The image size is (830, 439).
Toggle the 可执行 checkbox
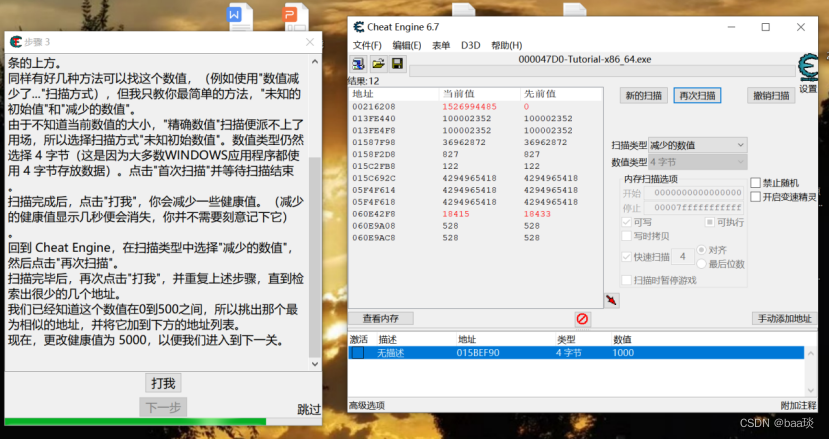tap(710, 222)
